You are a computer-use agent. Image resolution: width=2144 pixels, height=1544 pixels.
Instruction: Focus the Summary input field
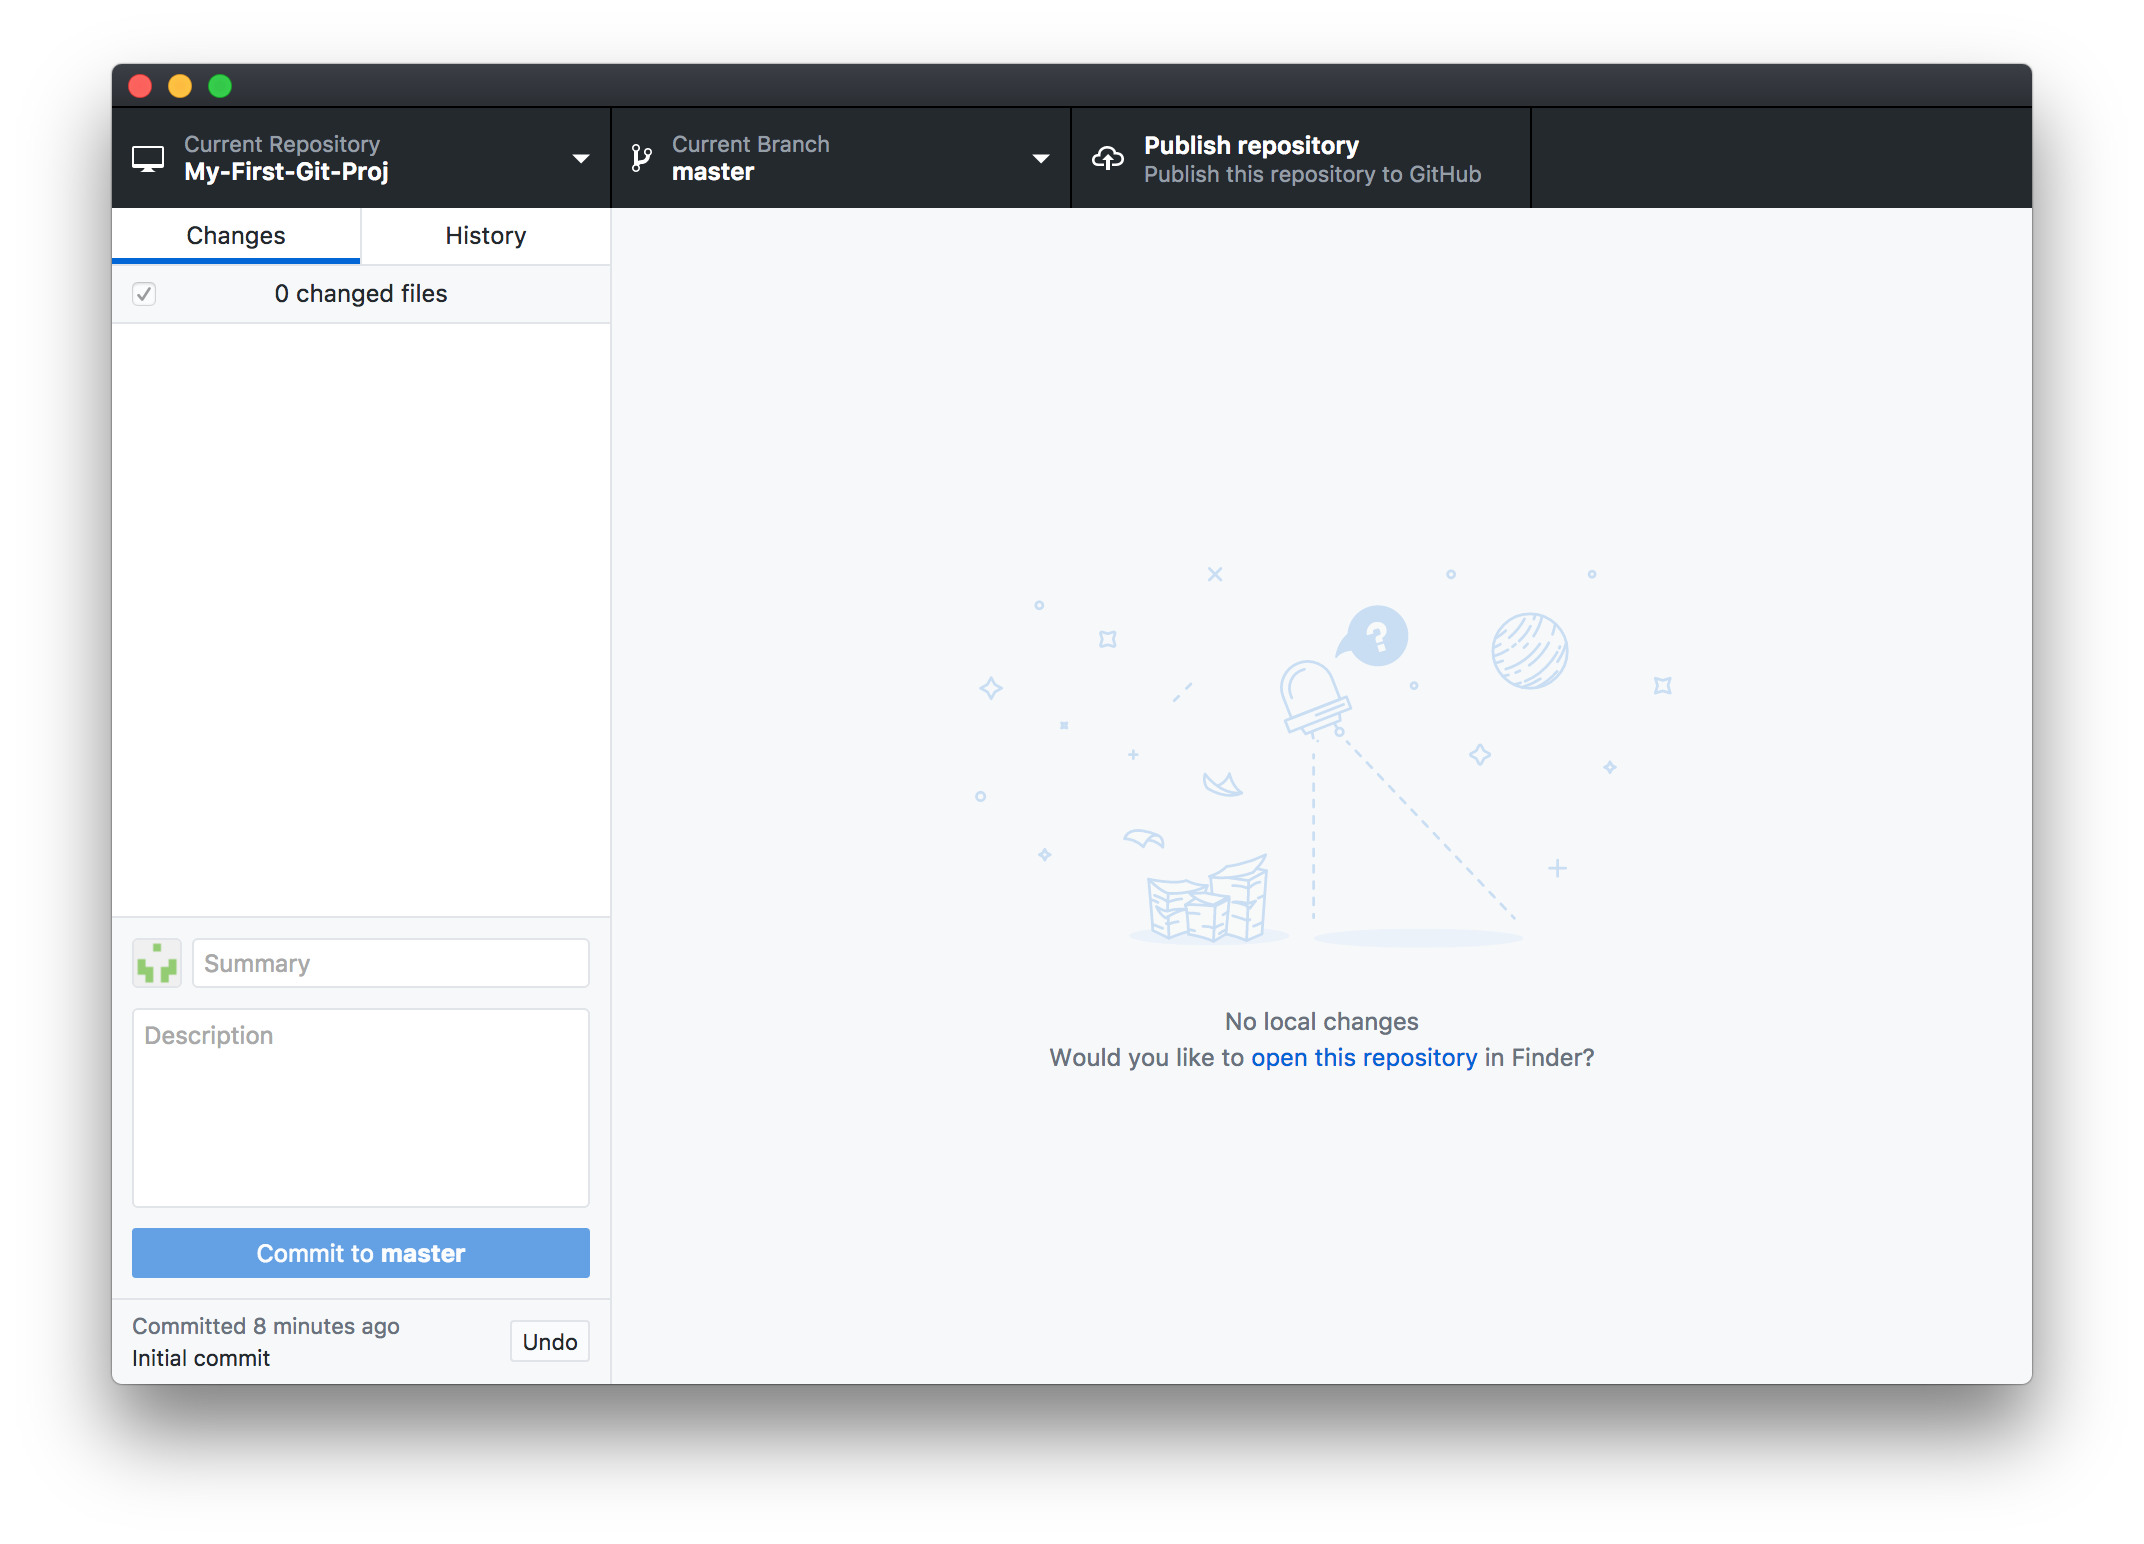click(x=390, y=963)
